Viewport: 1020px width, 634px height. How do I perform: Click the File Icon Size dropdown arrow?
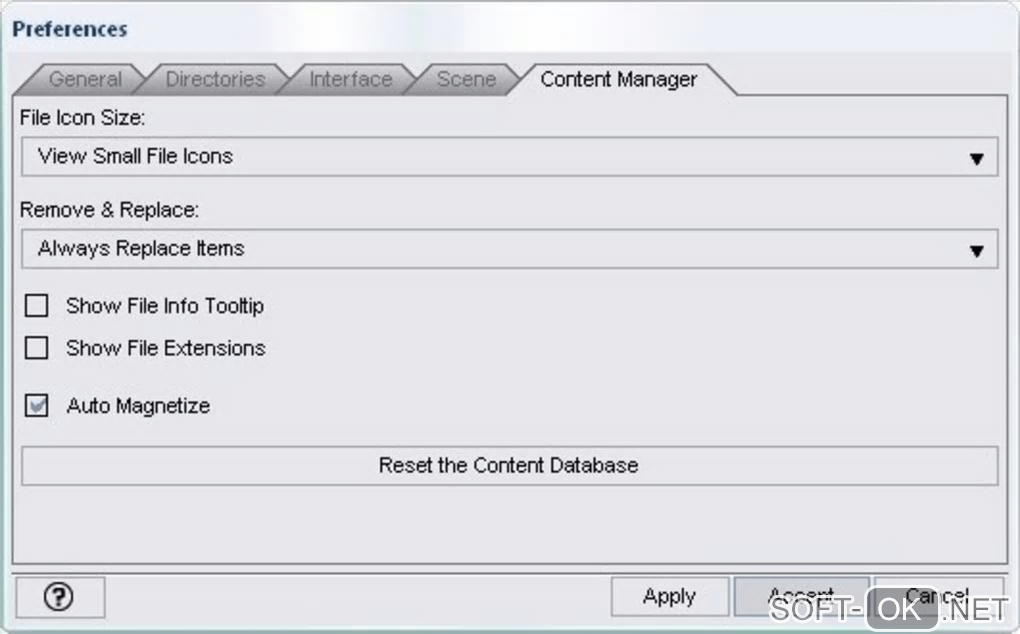(977, 159)
